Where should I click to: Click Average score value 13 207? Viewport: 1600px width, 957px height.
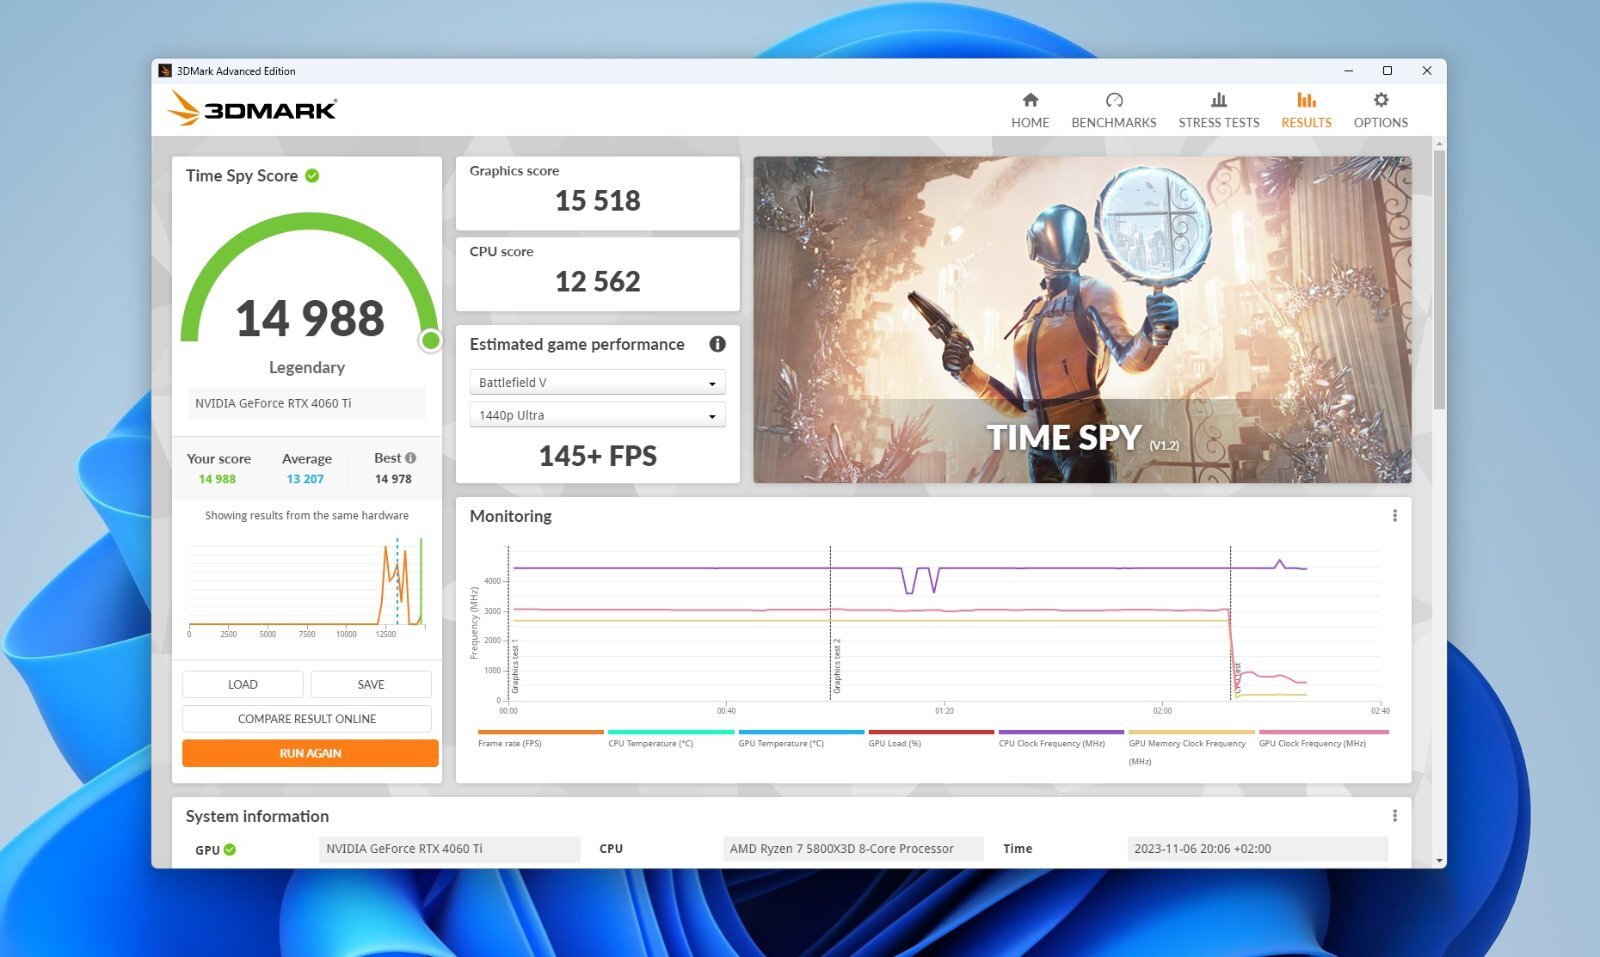point(305,479)
